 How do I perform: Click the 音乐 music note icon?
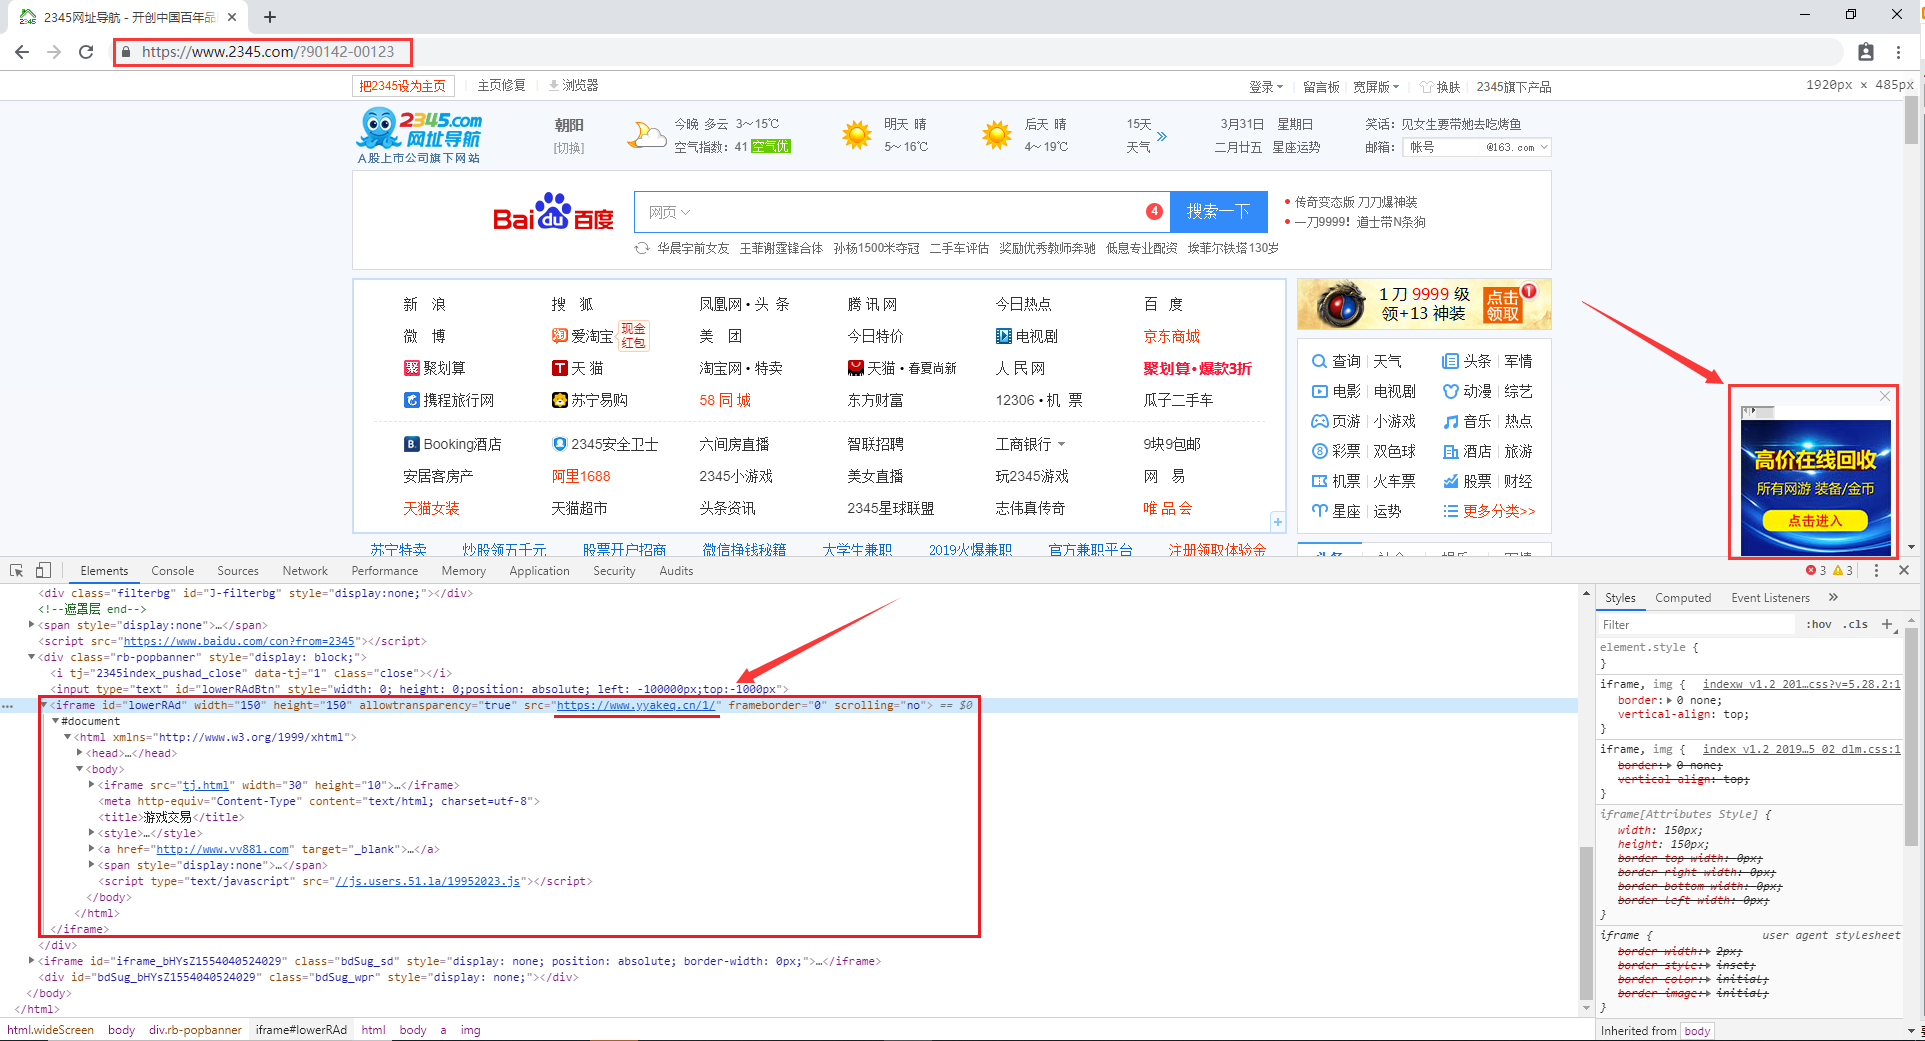pyautogui.click(x=1452, y=421)
